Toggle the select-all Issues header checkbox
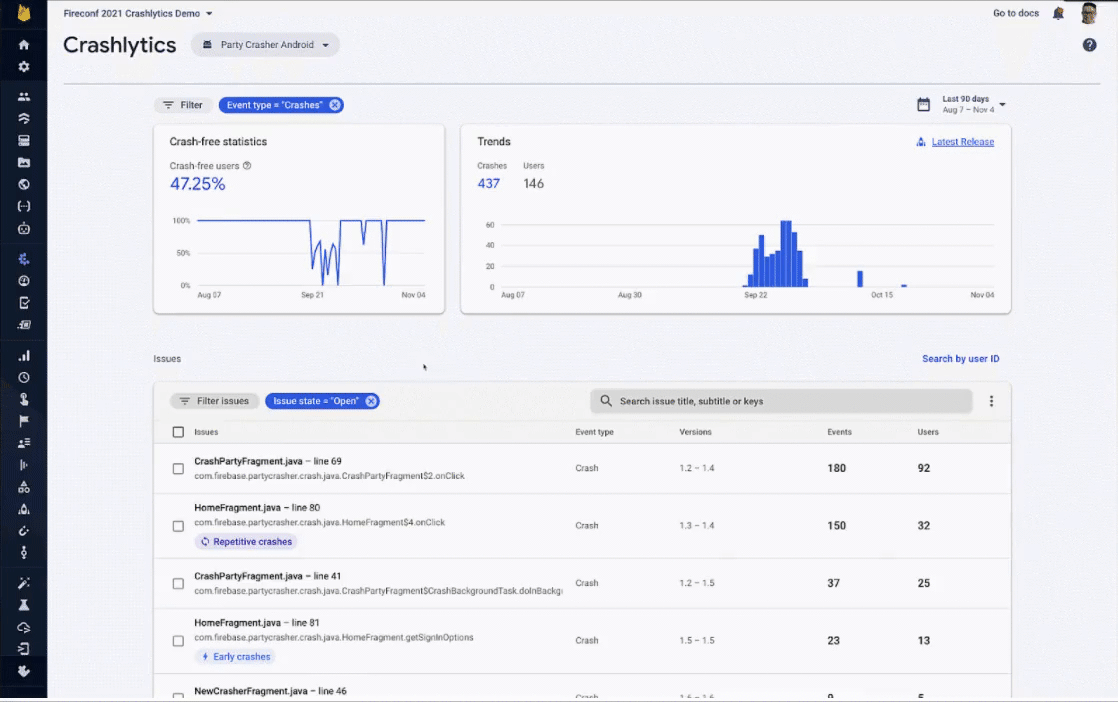The height and width of the screenshot is (702, 1118). 178,432
